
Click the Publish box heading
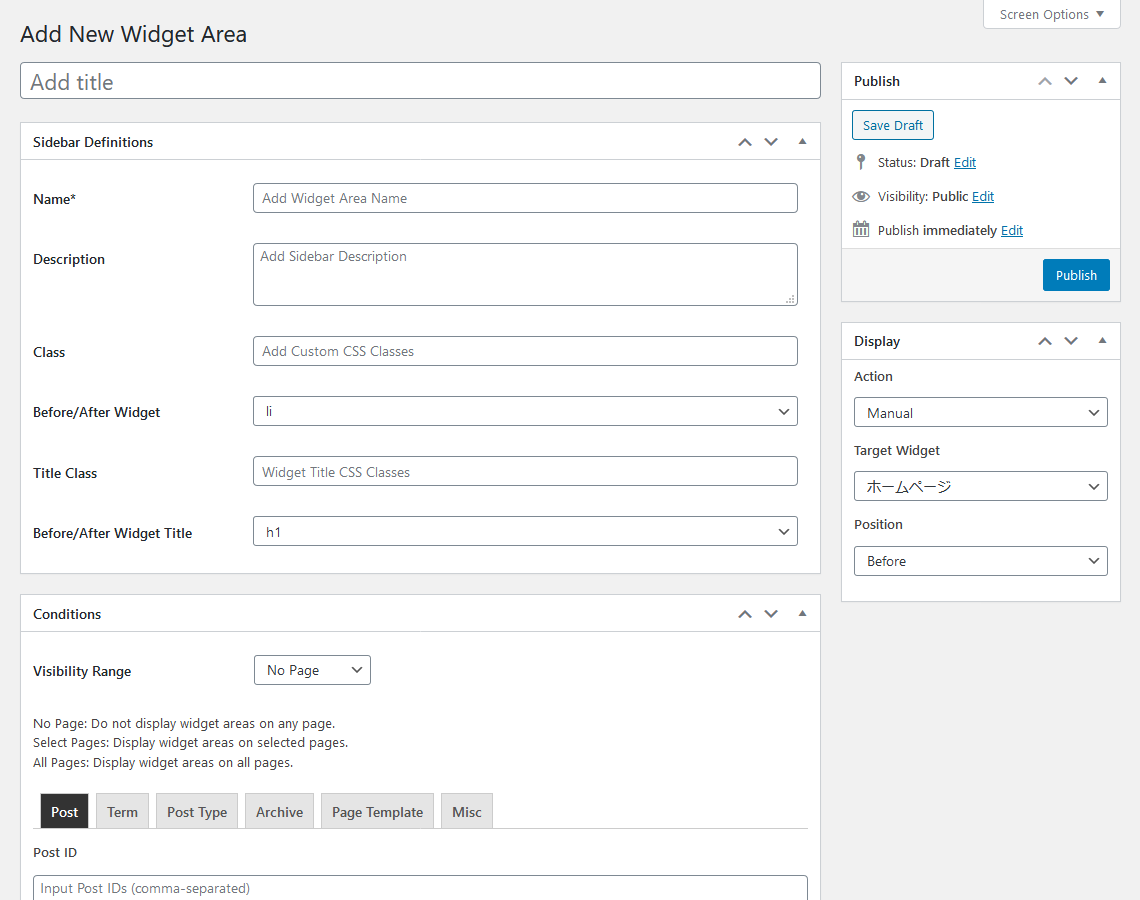pyautogui.click(x=877, y=81)
